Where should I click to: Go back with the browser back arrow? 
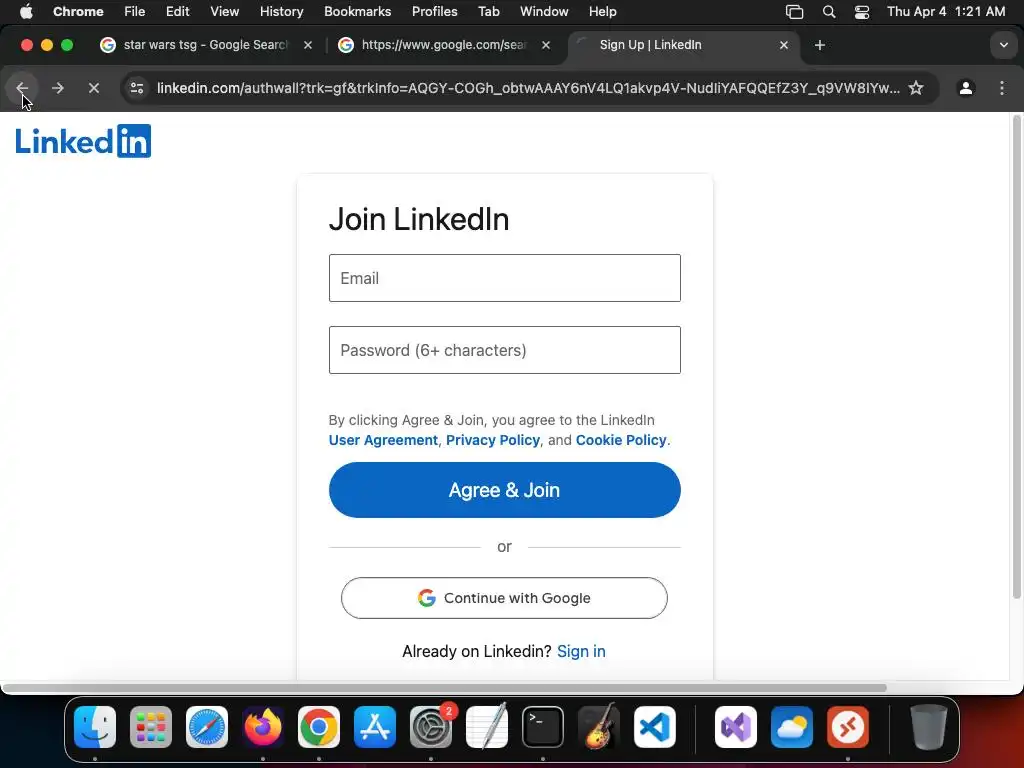pyautogui.click(x=22, y=88)
